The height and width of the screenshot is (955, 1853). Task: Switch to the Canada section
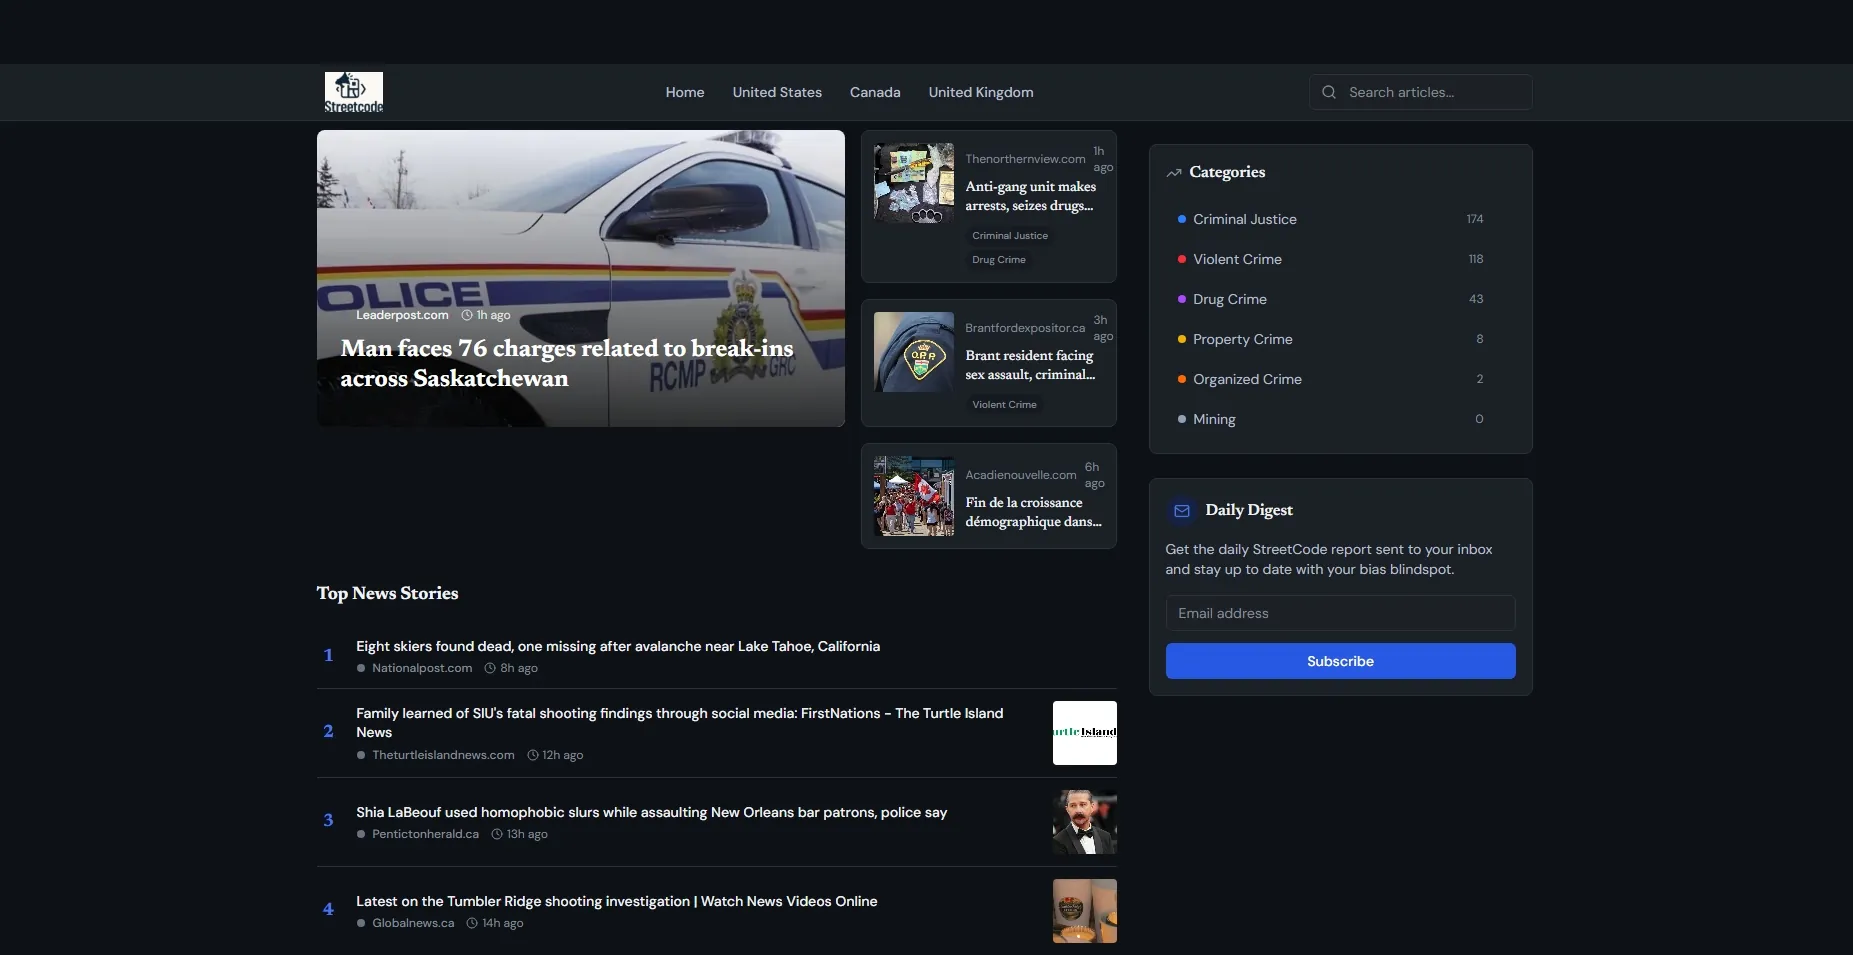tap(875, 92)
